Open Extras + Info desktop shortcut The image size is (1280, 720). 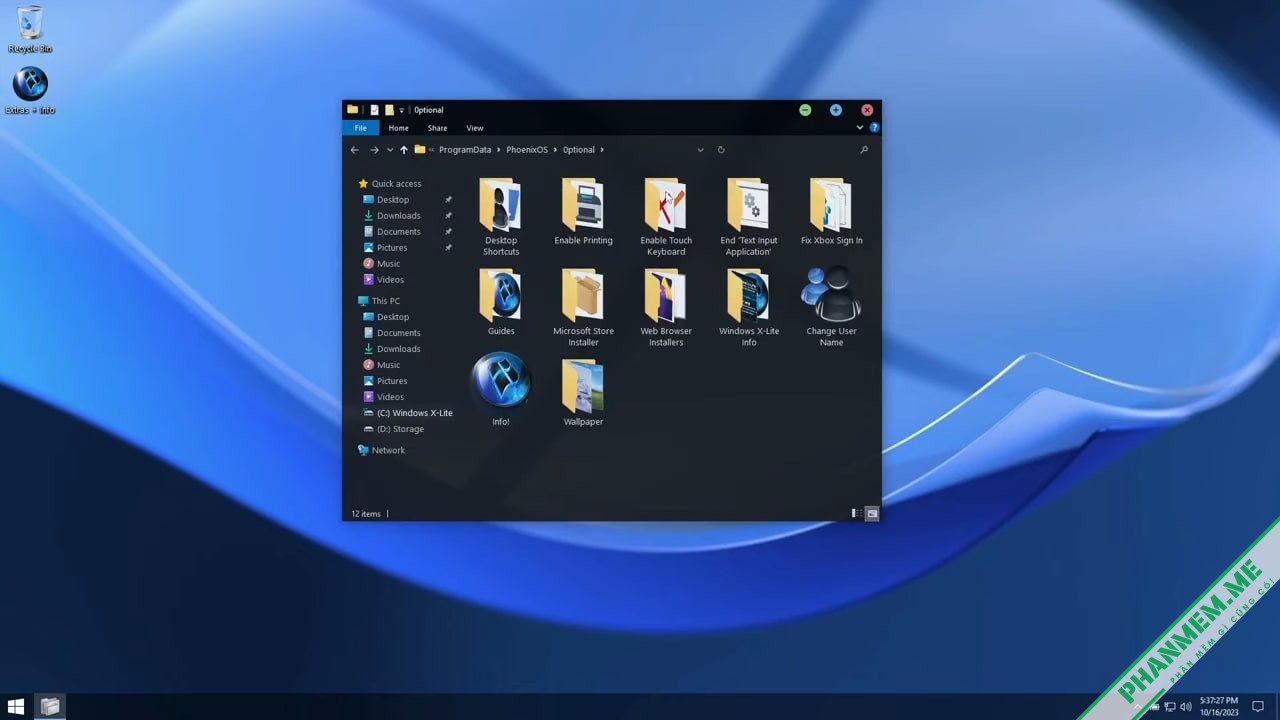pos(30,90)
